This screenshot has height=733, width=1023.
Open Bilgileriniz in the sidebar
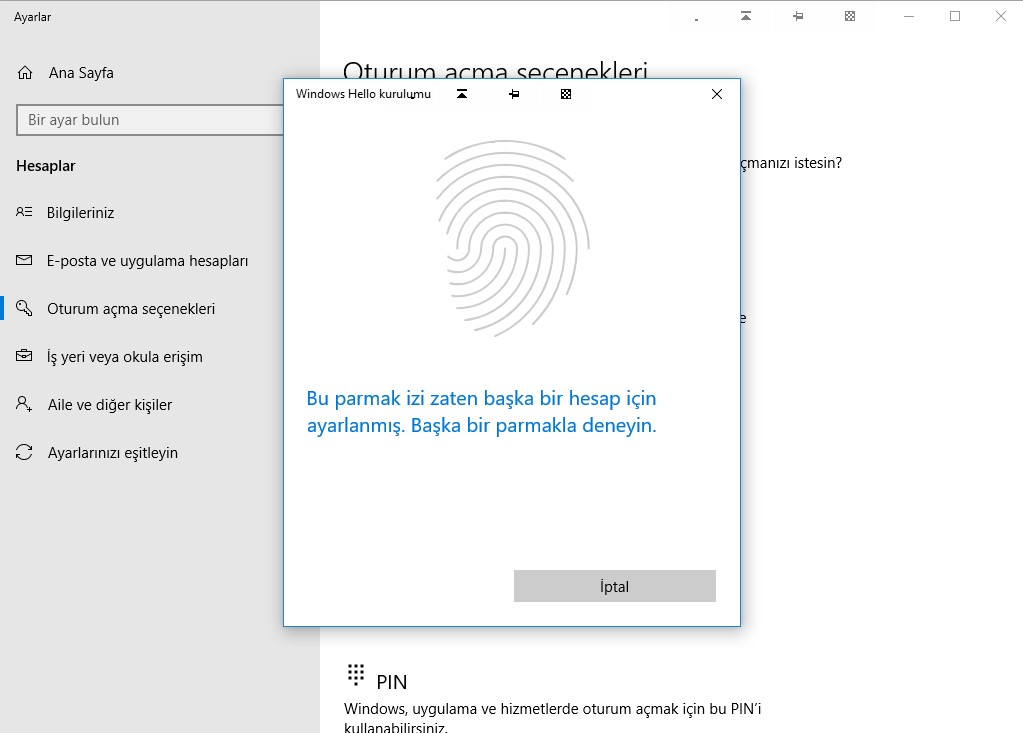pos(80,213)
